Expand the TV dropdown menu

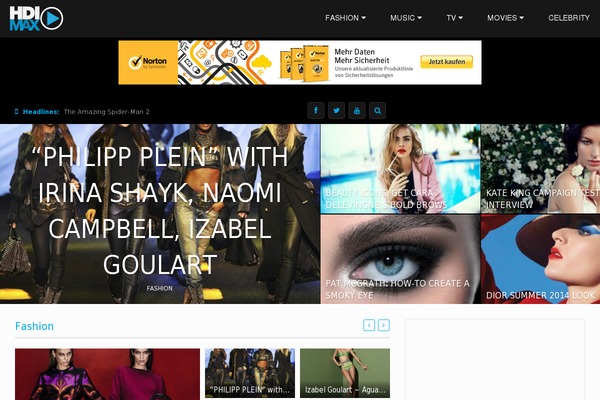[x=454, y=18]
